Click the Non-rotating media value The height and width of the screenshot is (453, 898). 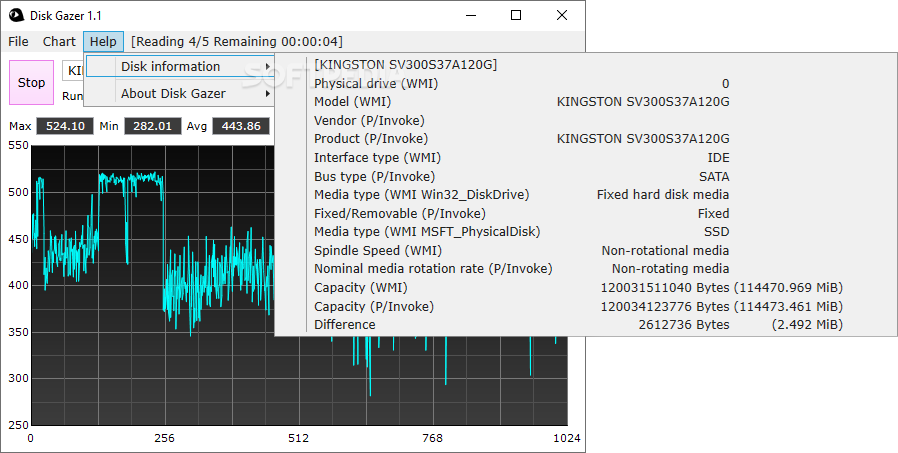(x=671, y=269)
